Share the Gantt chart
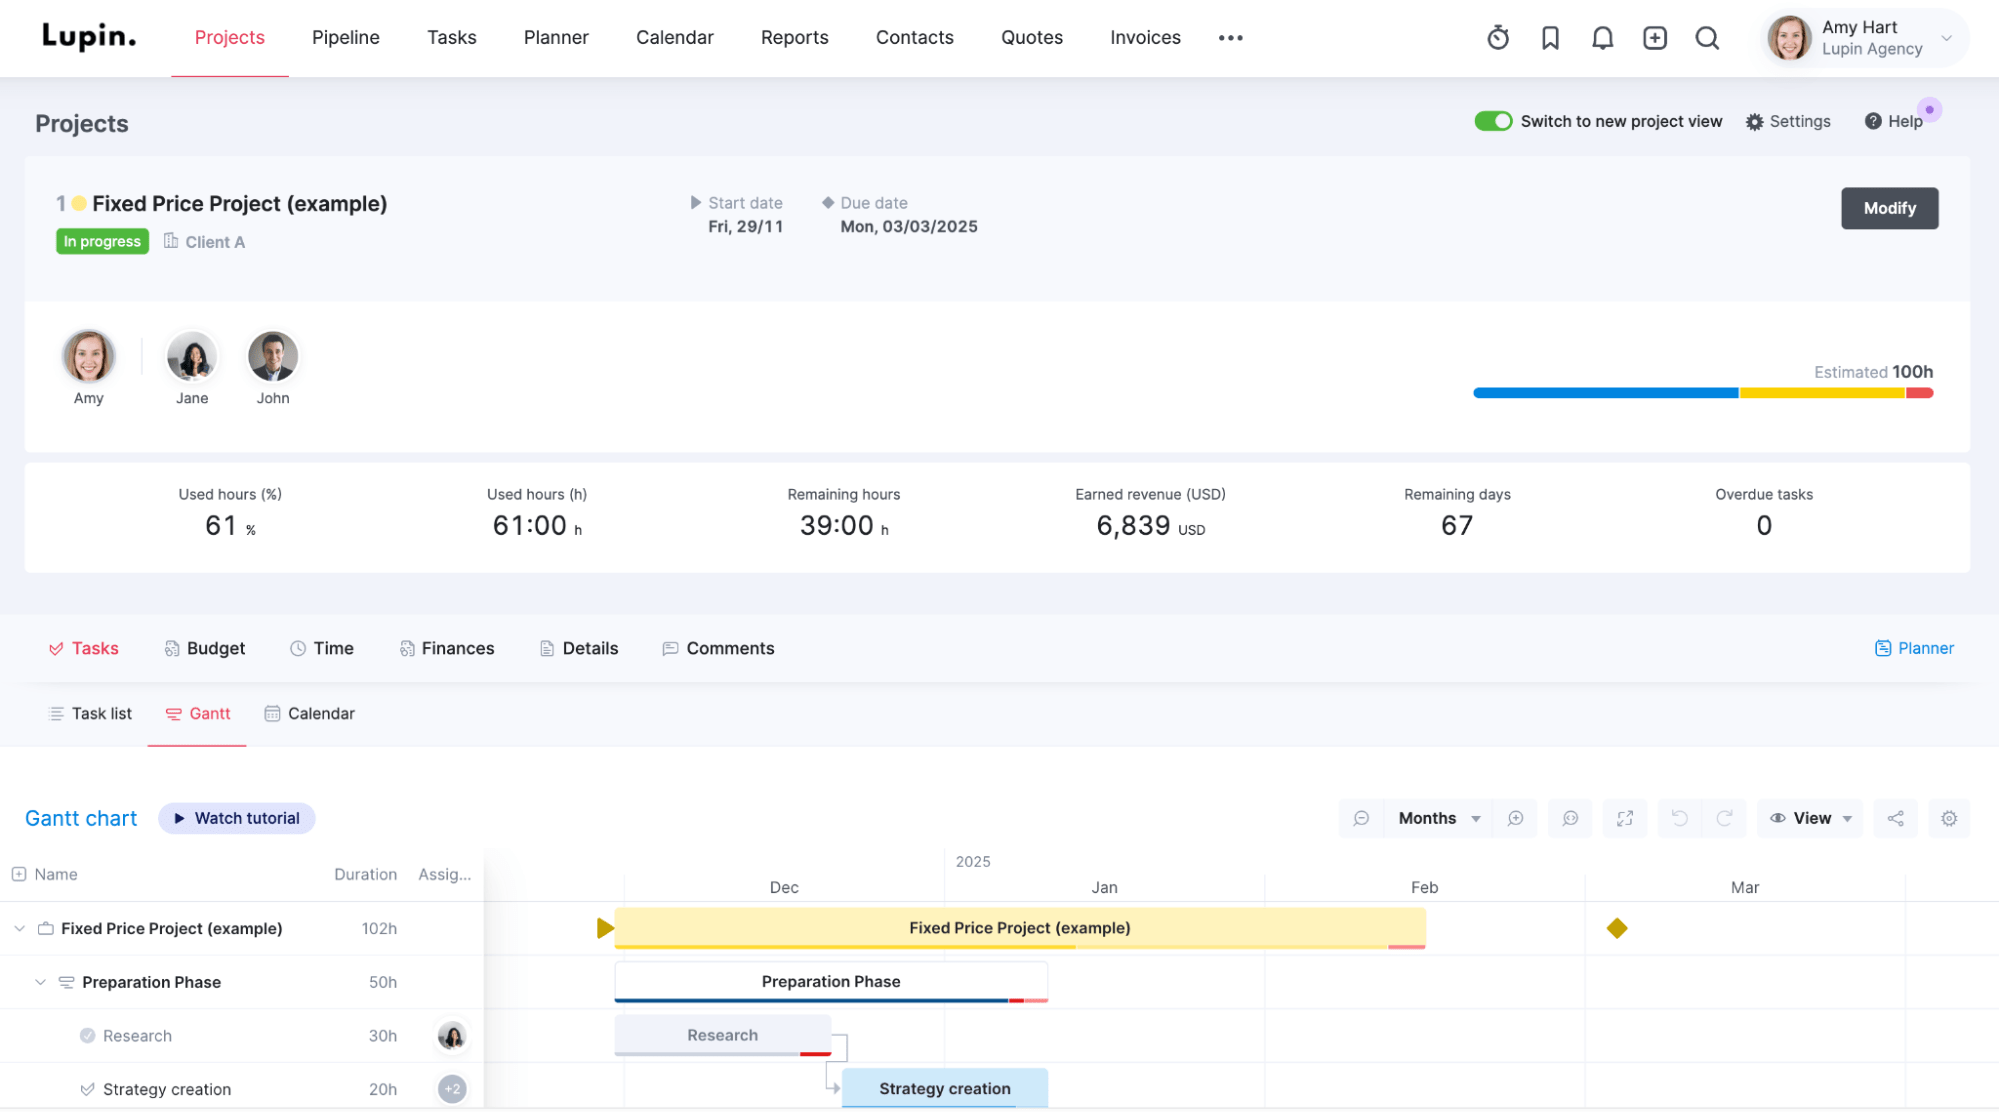The width and height of the screenshot is (1999, 1112). (x=1895, y=818)
